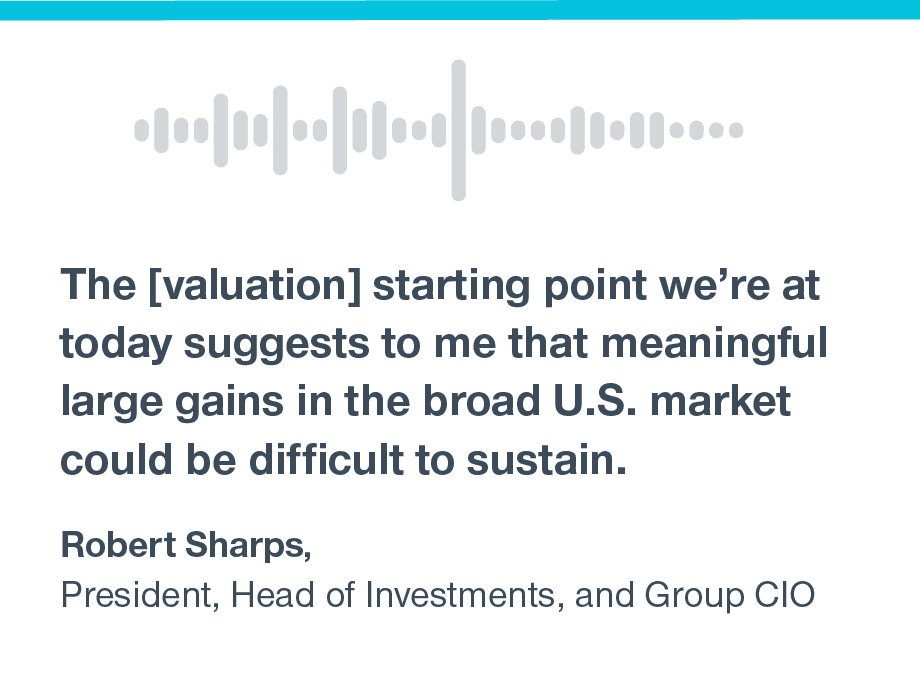Click the name Robert Sharps
The height and width of the screenshot is (697, 920).
186,544
